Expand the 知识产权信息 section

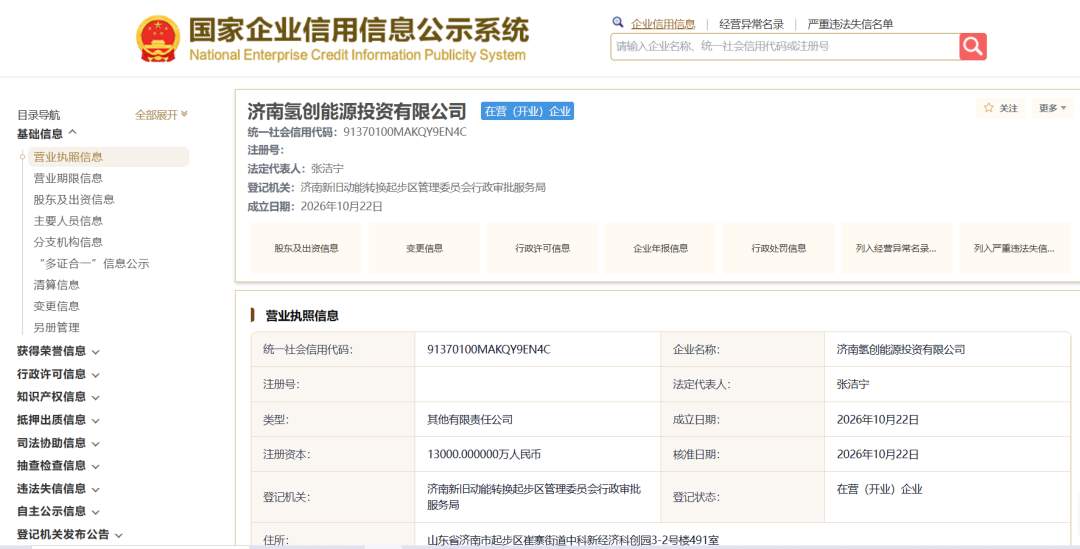[x=59, y=397]
